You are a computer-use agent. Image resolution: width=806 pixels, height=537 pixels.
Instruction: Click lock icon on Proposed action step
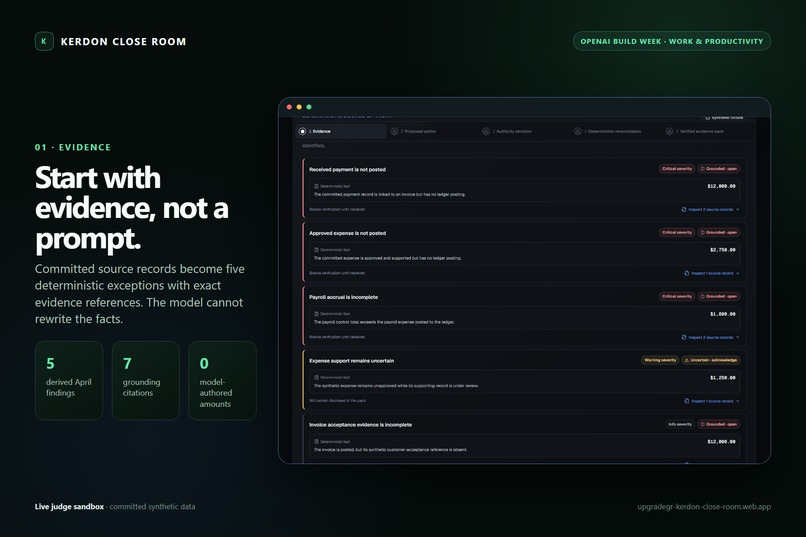(394, 131)
